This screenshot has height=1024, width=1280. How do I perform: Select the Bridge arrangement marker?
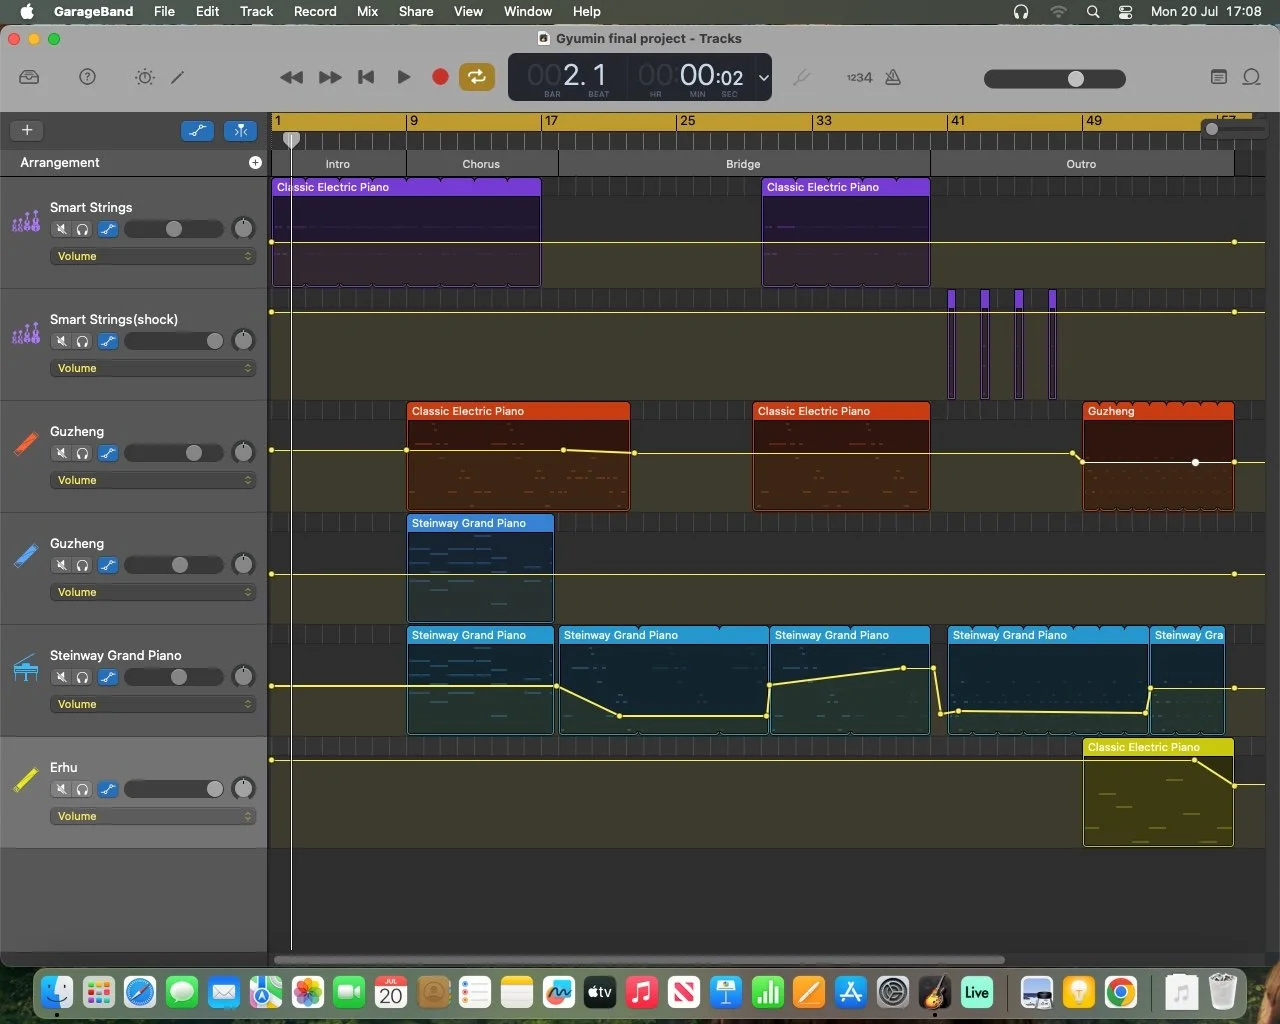click(743, 164)
